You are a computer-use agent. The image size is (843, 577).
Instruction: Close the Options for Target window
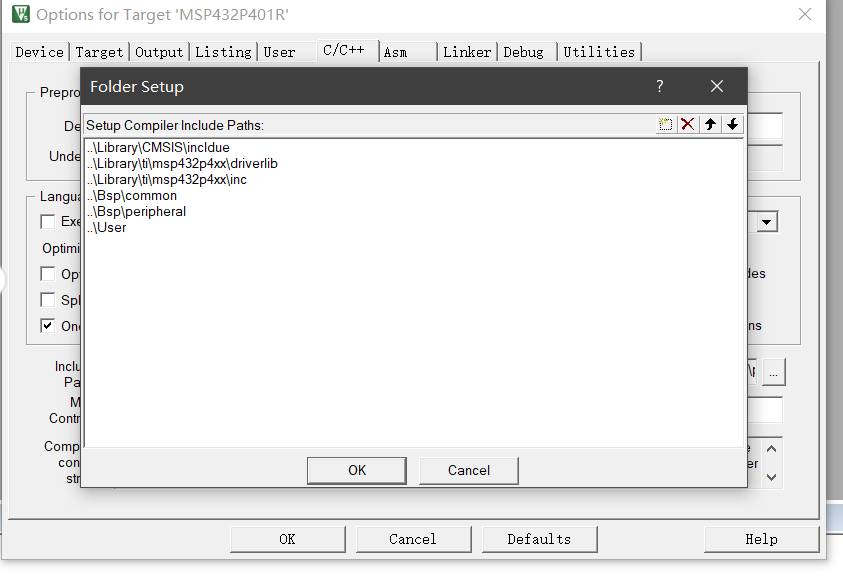point(805,14)
